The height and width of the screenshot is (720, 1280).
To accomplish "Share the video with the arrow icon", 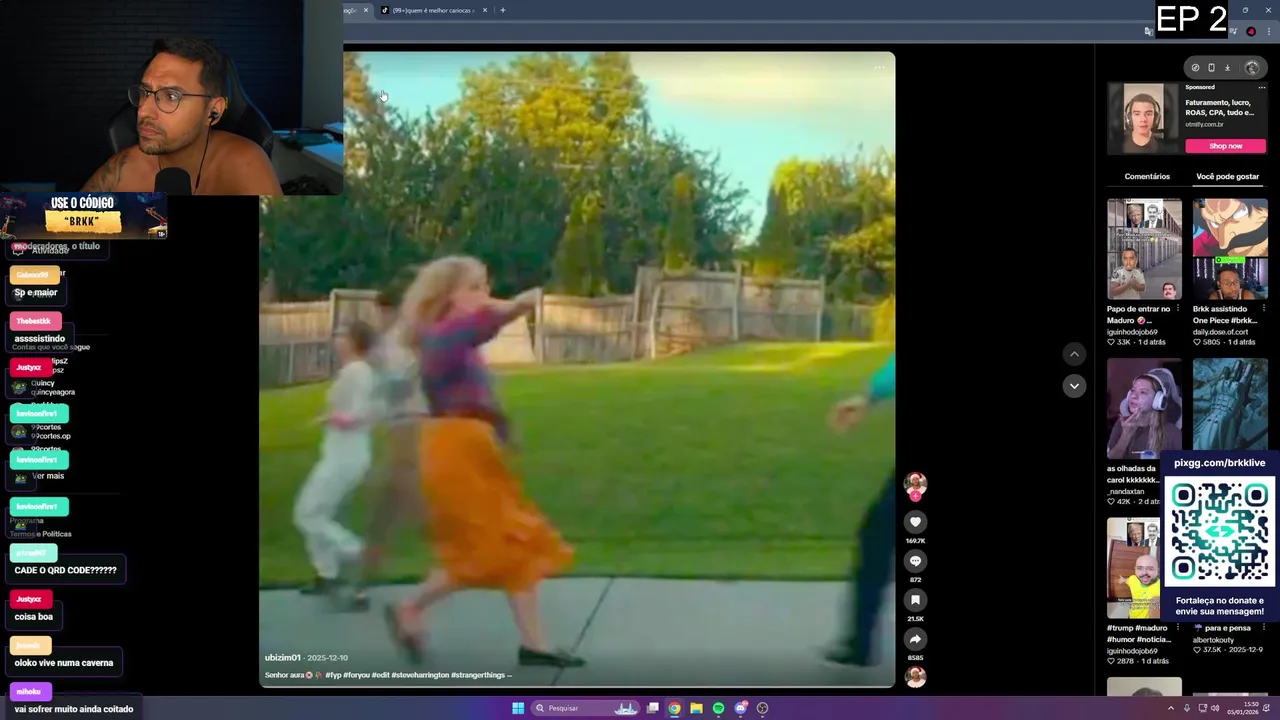I will pos(915,639).
